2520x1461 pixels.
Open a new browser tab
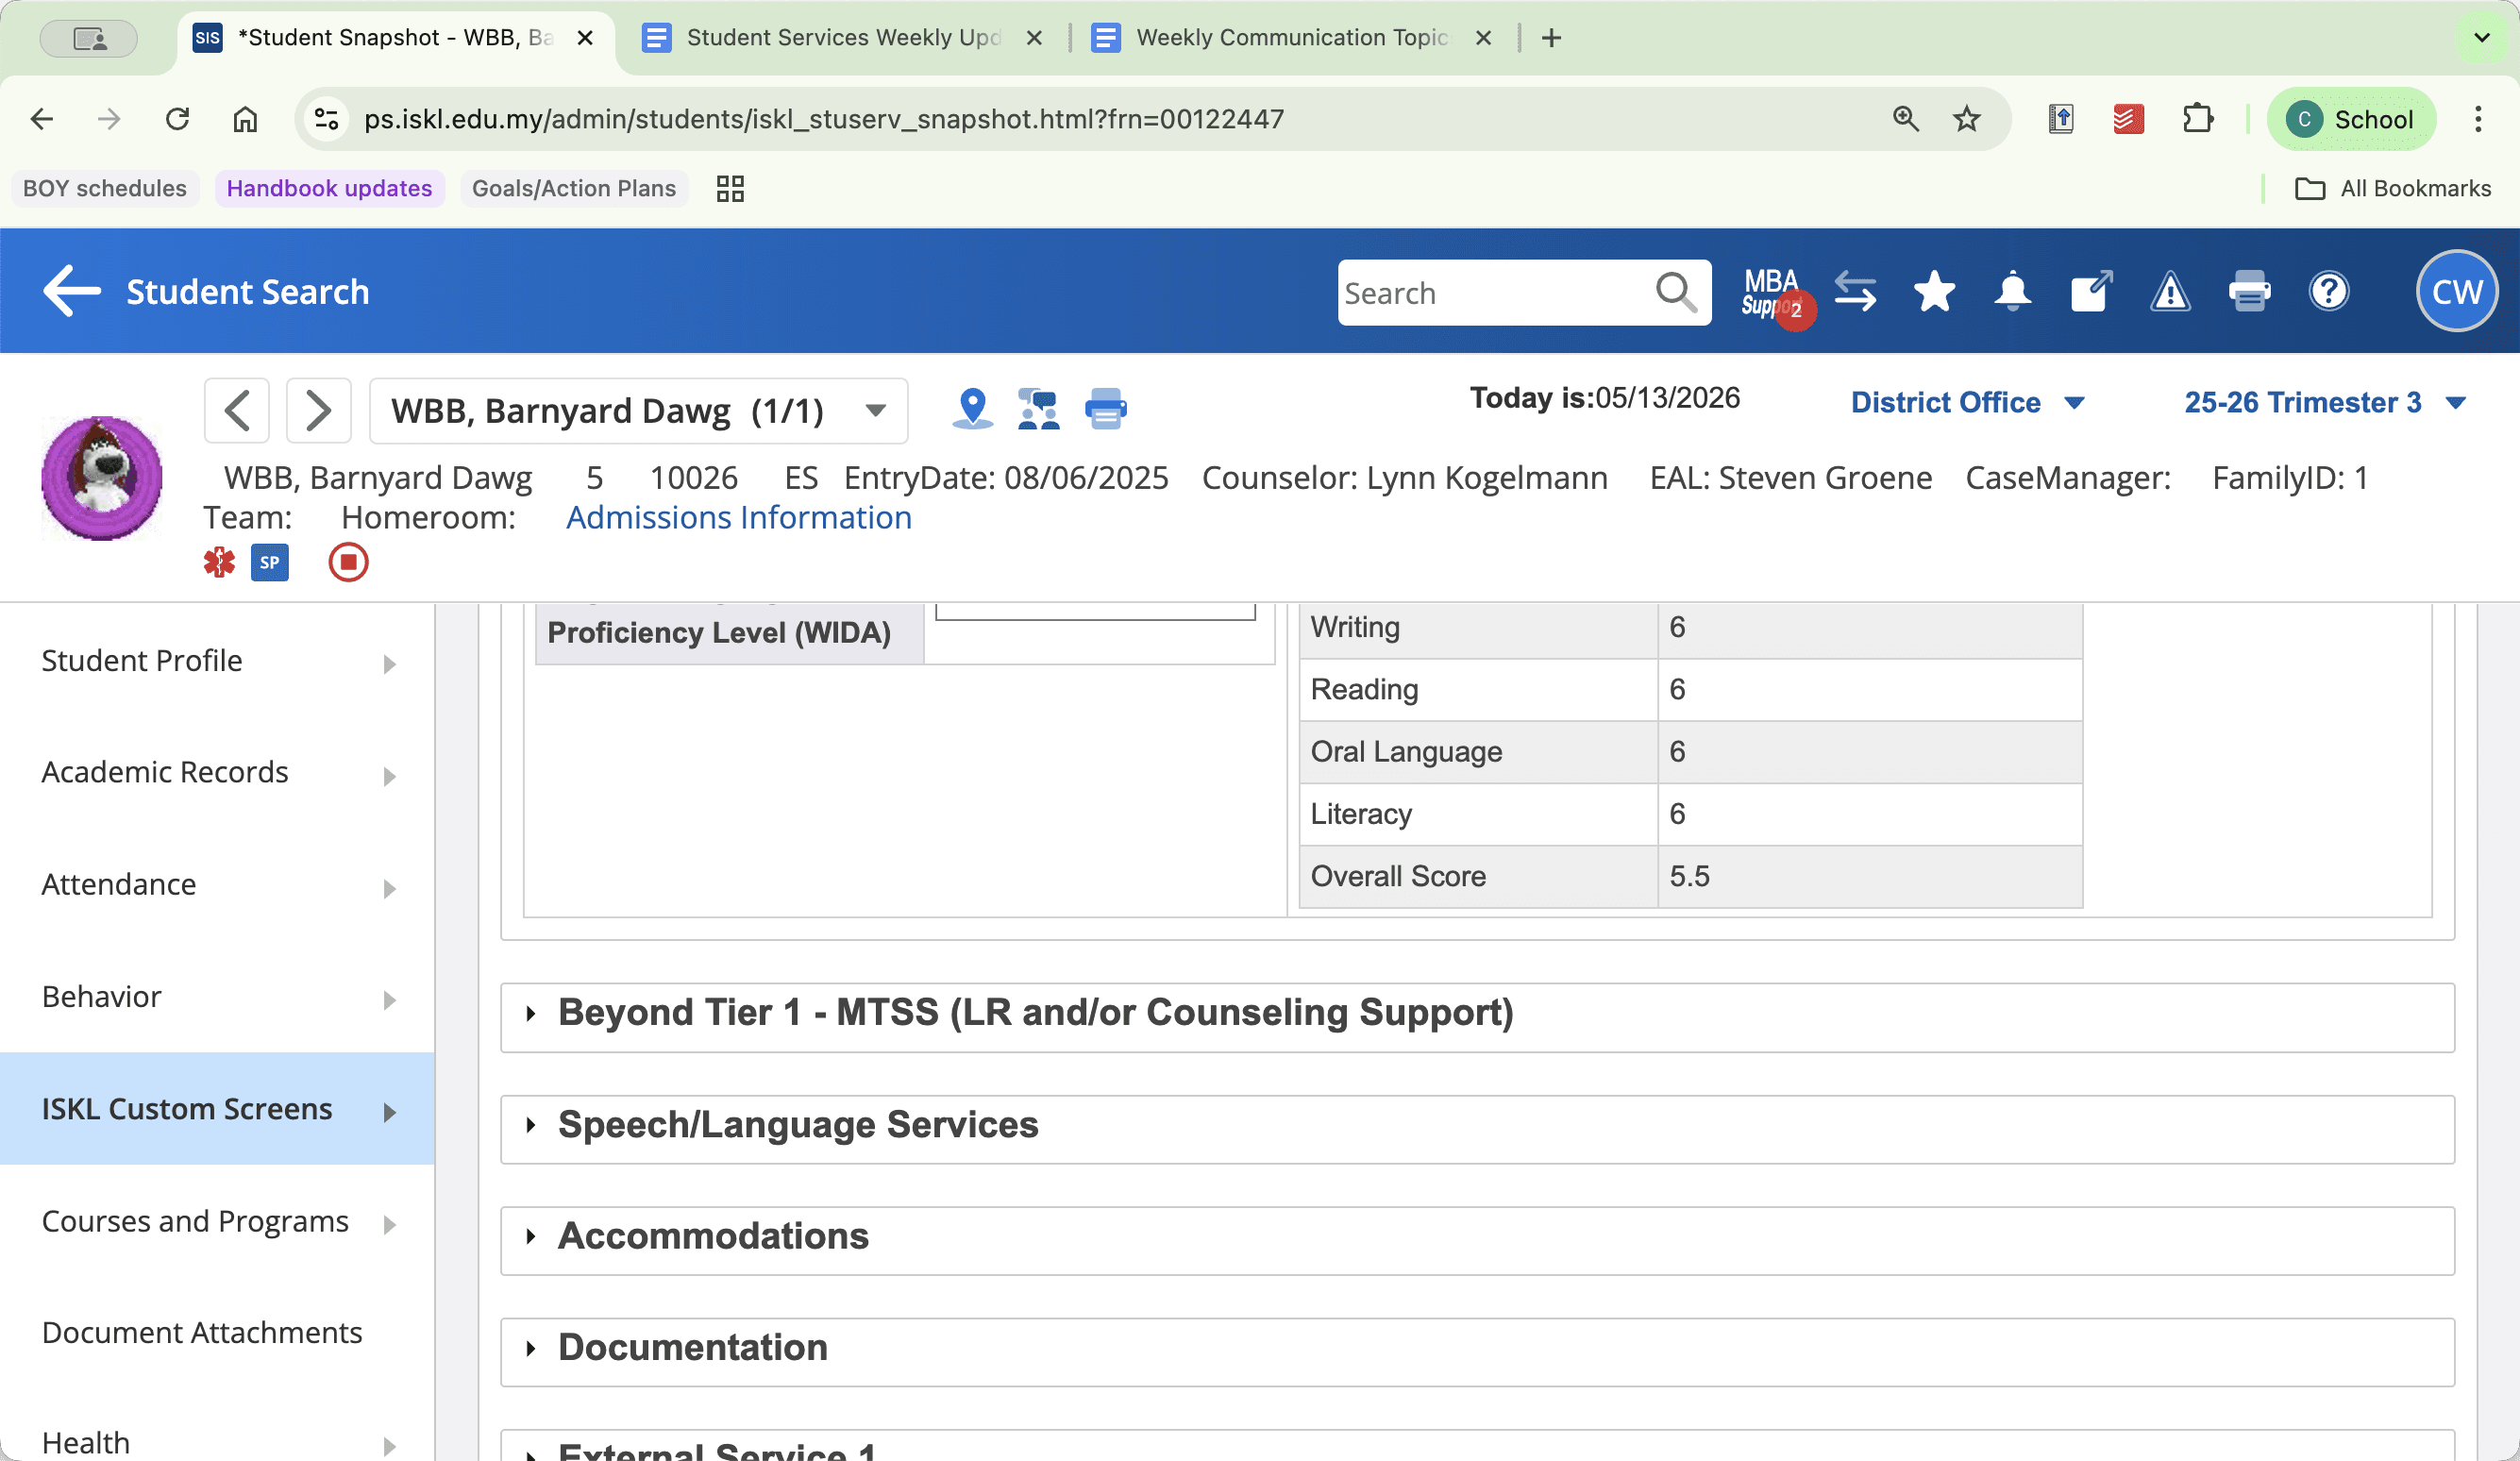pyautogui.click(x=1551, y=38)
